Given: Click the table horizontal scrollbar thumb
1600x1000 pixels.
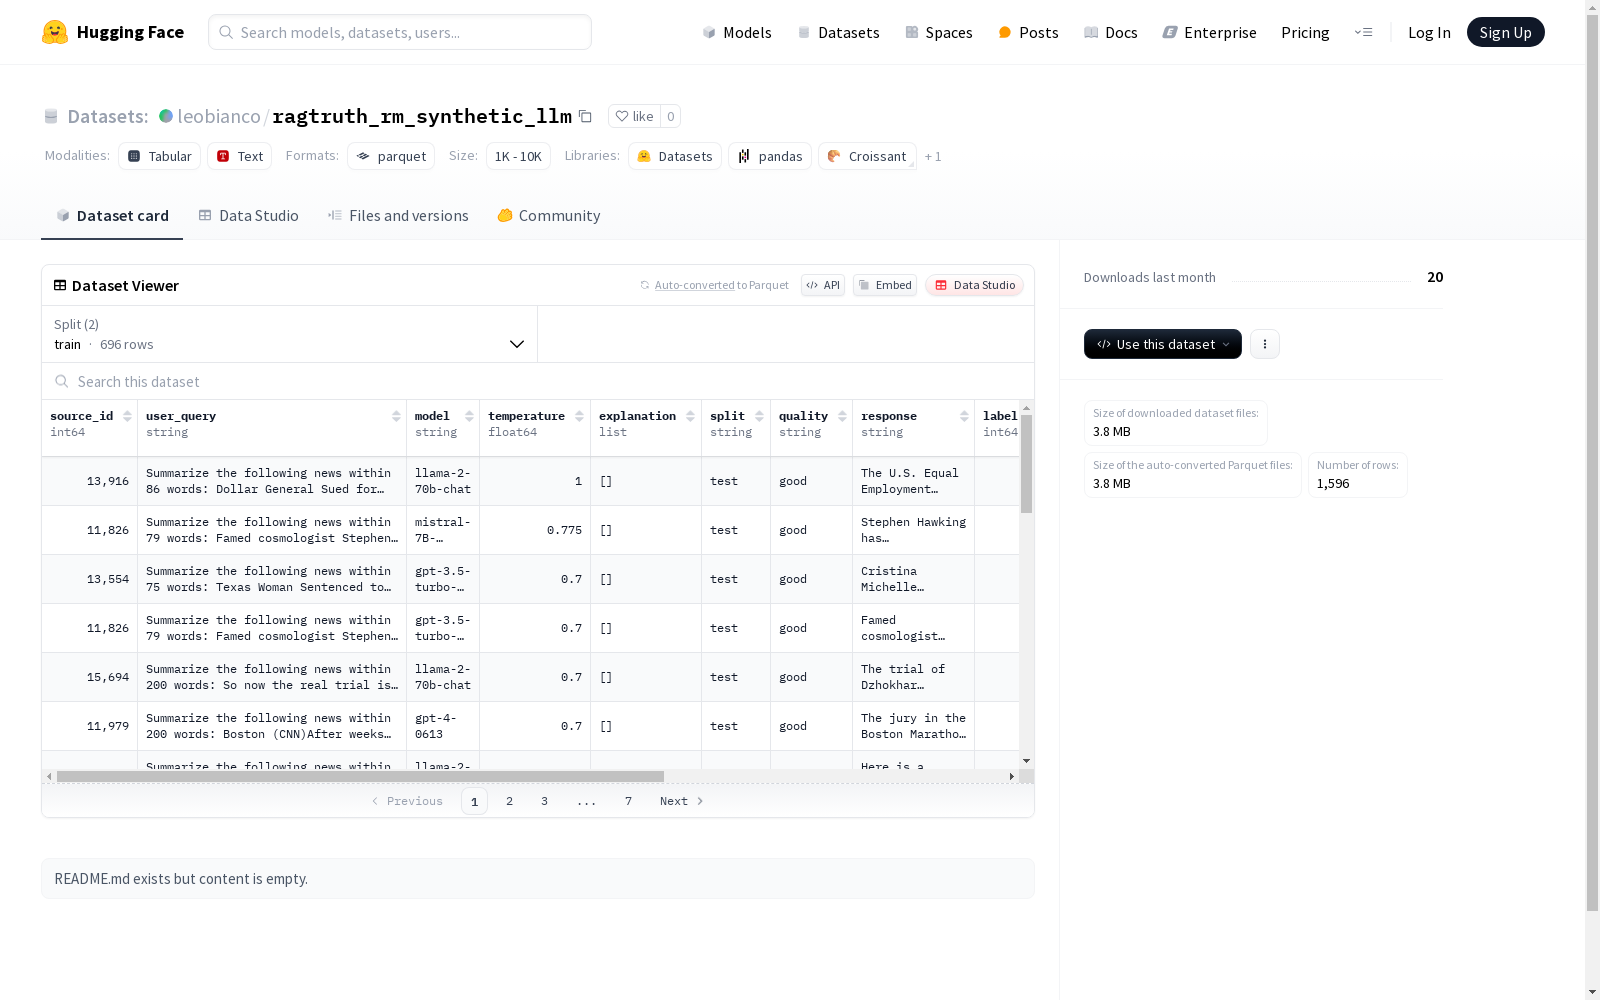Looking at the screenshot, I should [360, 776].
